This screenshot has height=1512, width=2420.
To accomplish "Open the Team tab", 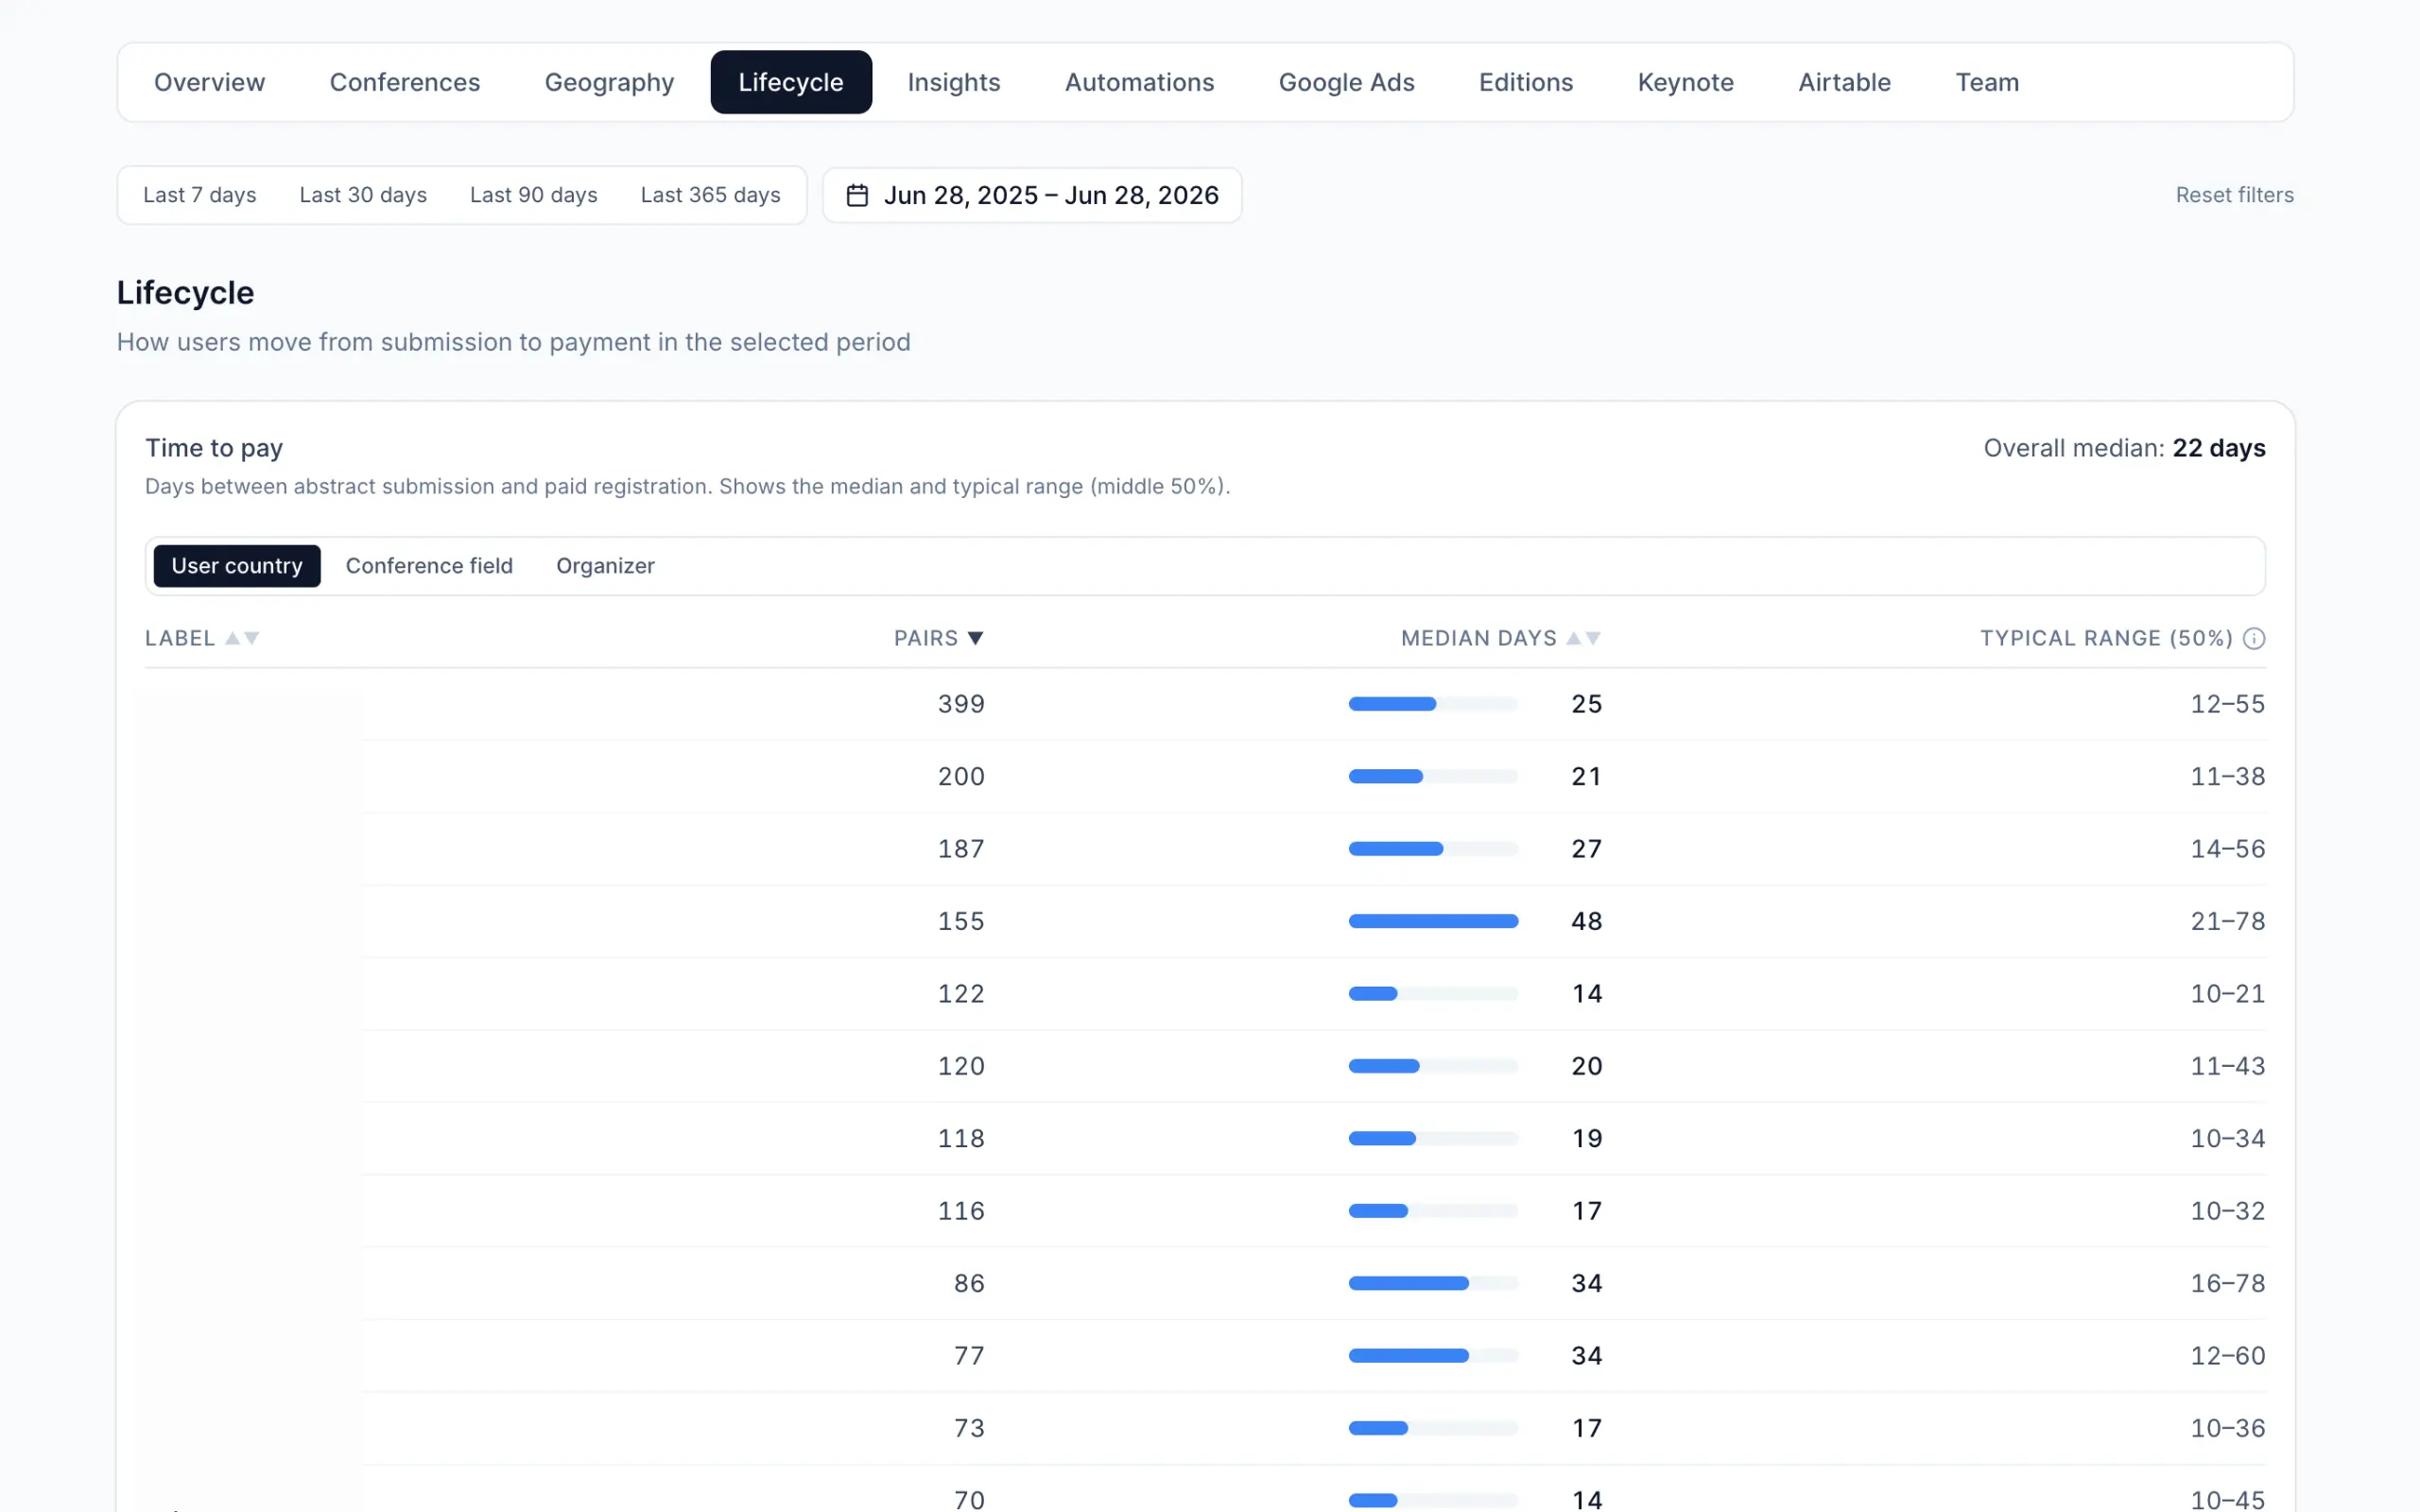I will pyautogui.click(x=1987, y=82).
